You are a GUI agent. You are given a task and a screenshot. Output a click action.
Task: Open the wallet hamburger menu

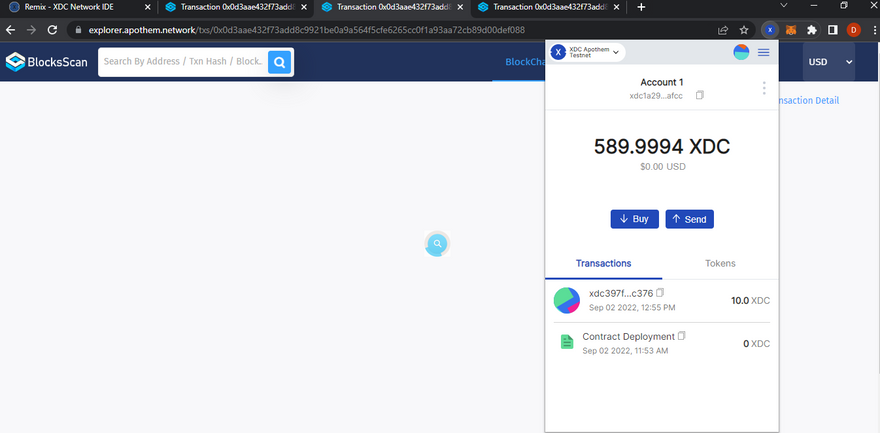(764, 52)
